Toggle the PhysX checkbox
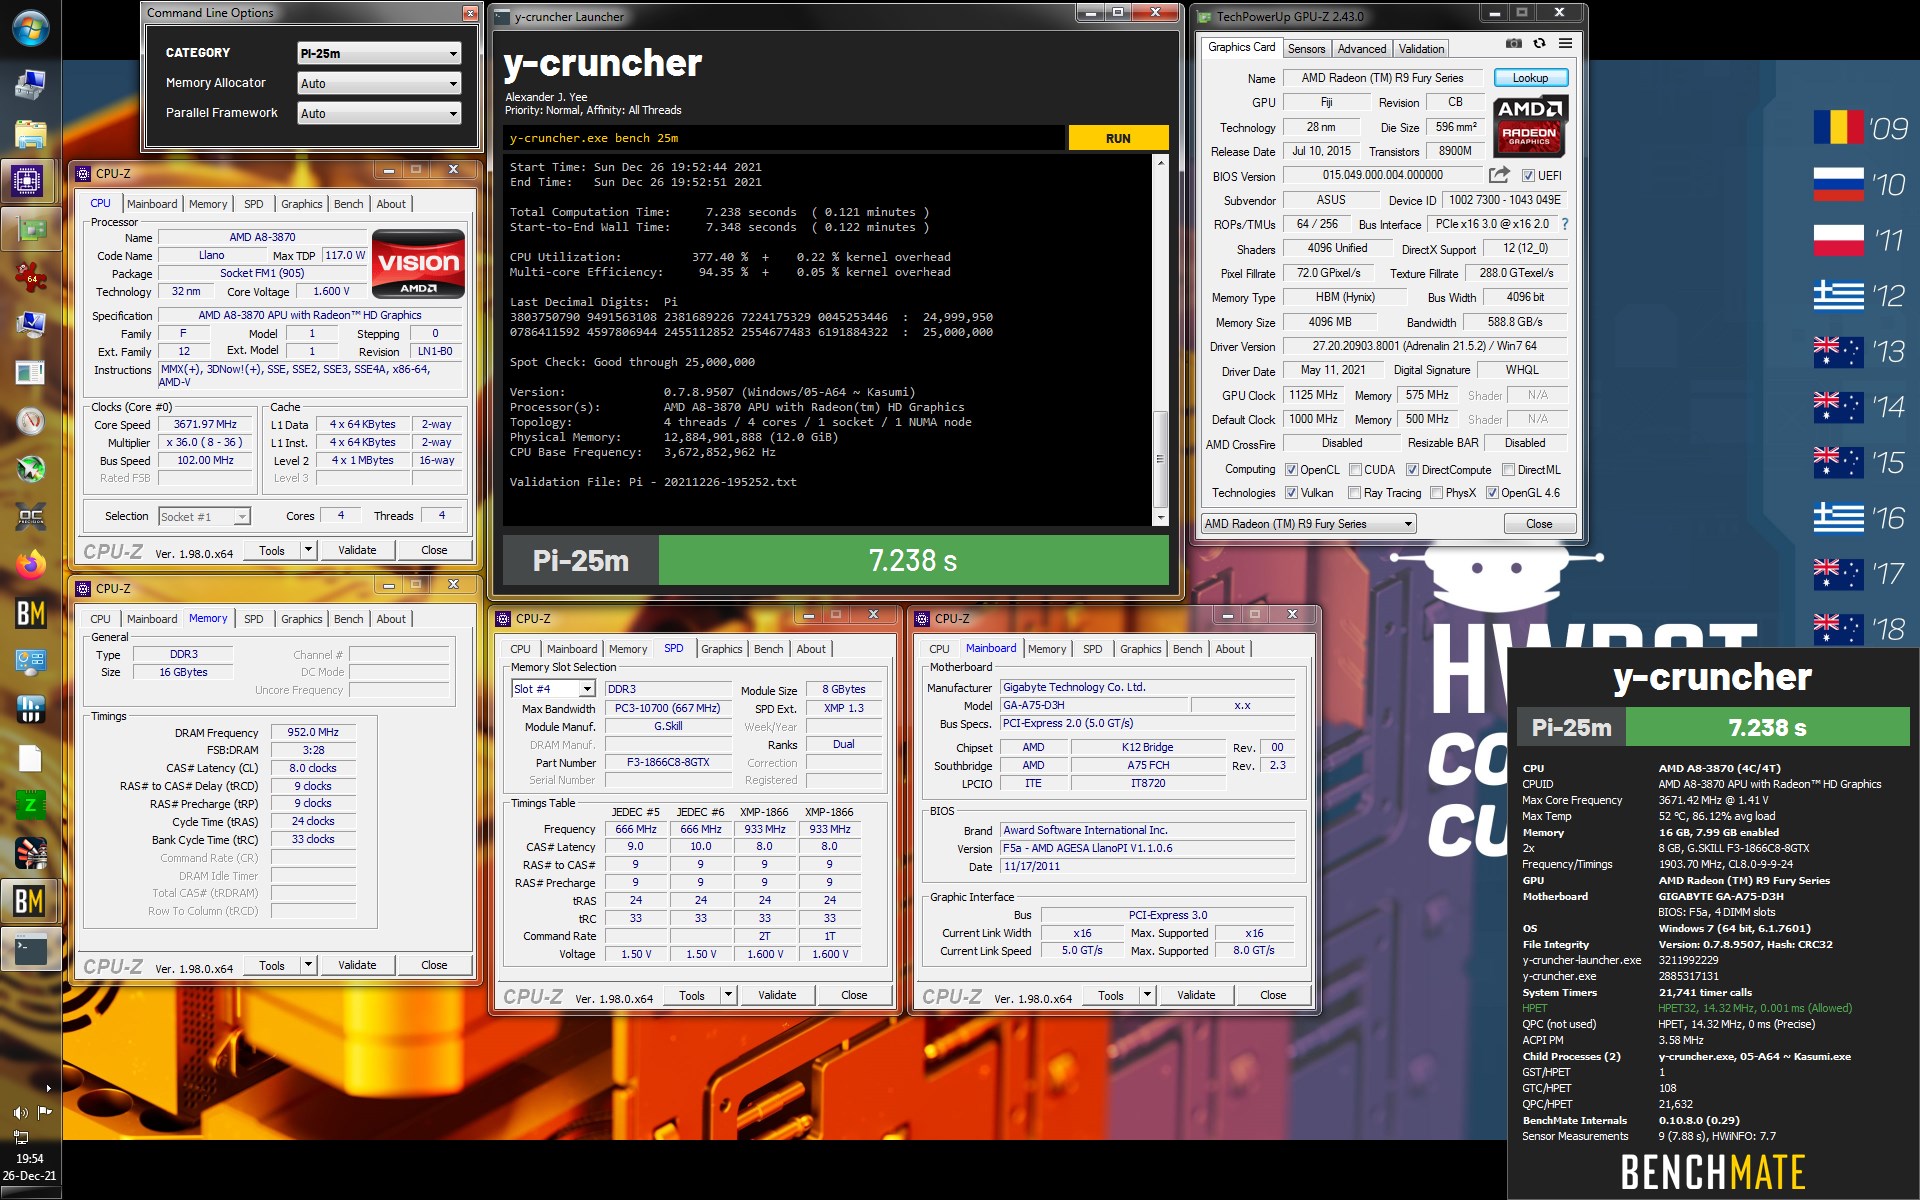Image resolution: width=1920 pixels, height=1200 pixels. 1436,493
